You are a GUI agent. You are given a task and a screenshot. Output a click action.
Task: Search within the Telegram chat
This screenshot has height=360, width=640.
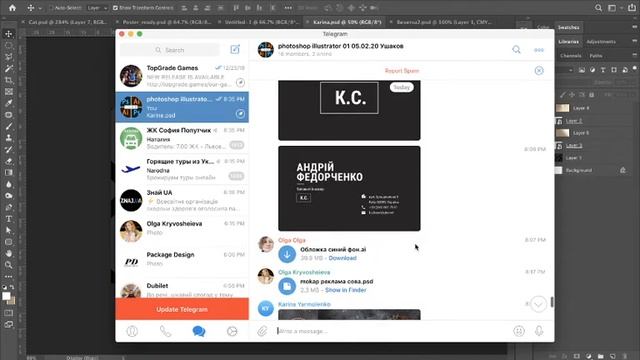[516, 50]
